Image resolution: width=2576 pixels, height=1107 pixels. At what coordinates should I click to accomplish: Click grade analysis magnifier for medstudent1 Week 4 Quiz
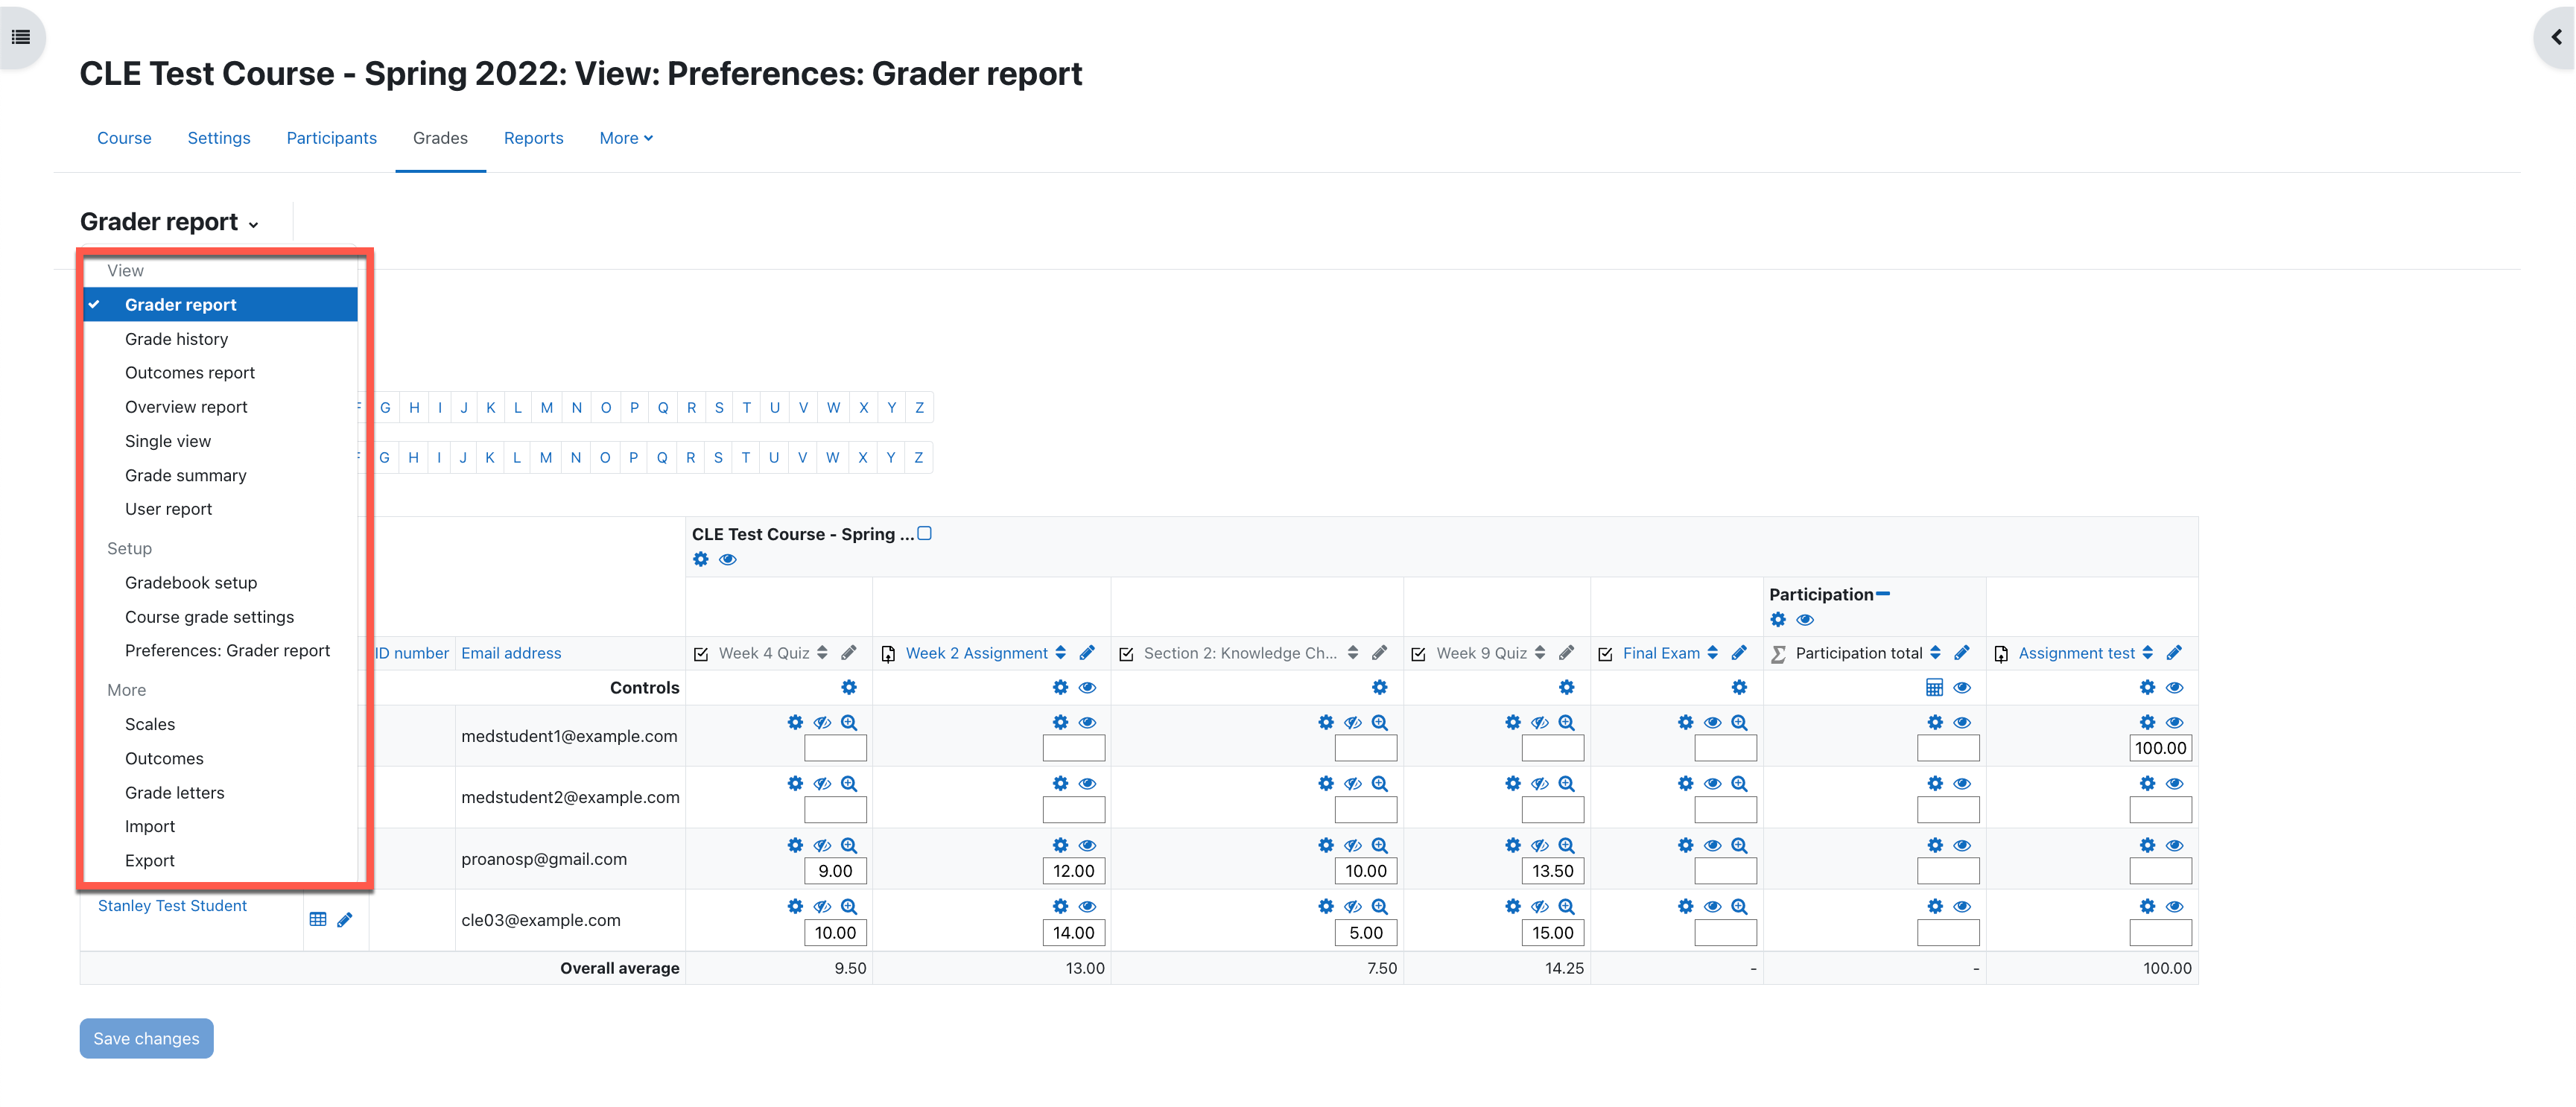(x=849, y=723)
